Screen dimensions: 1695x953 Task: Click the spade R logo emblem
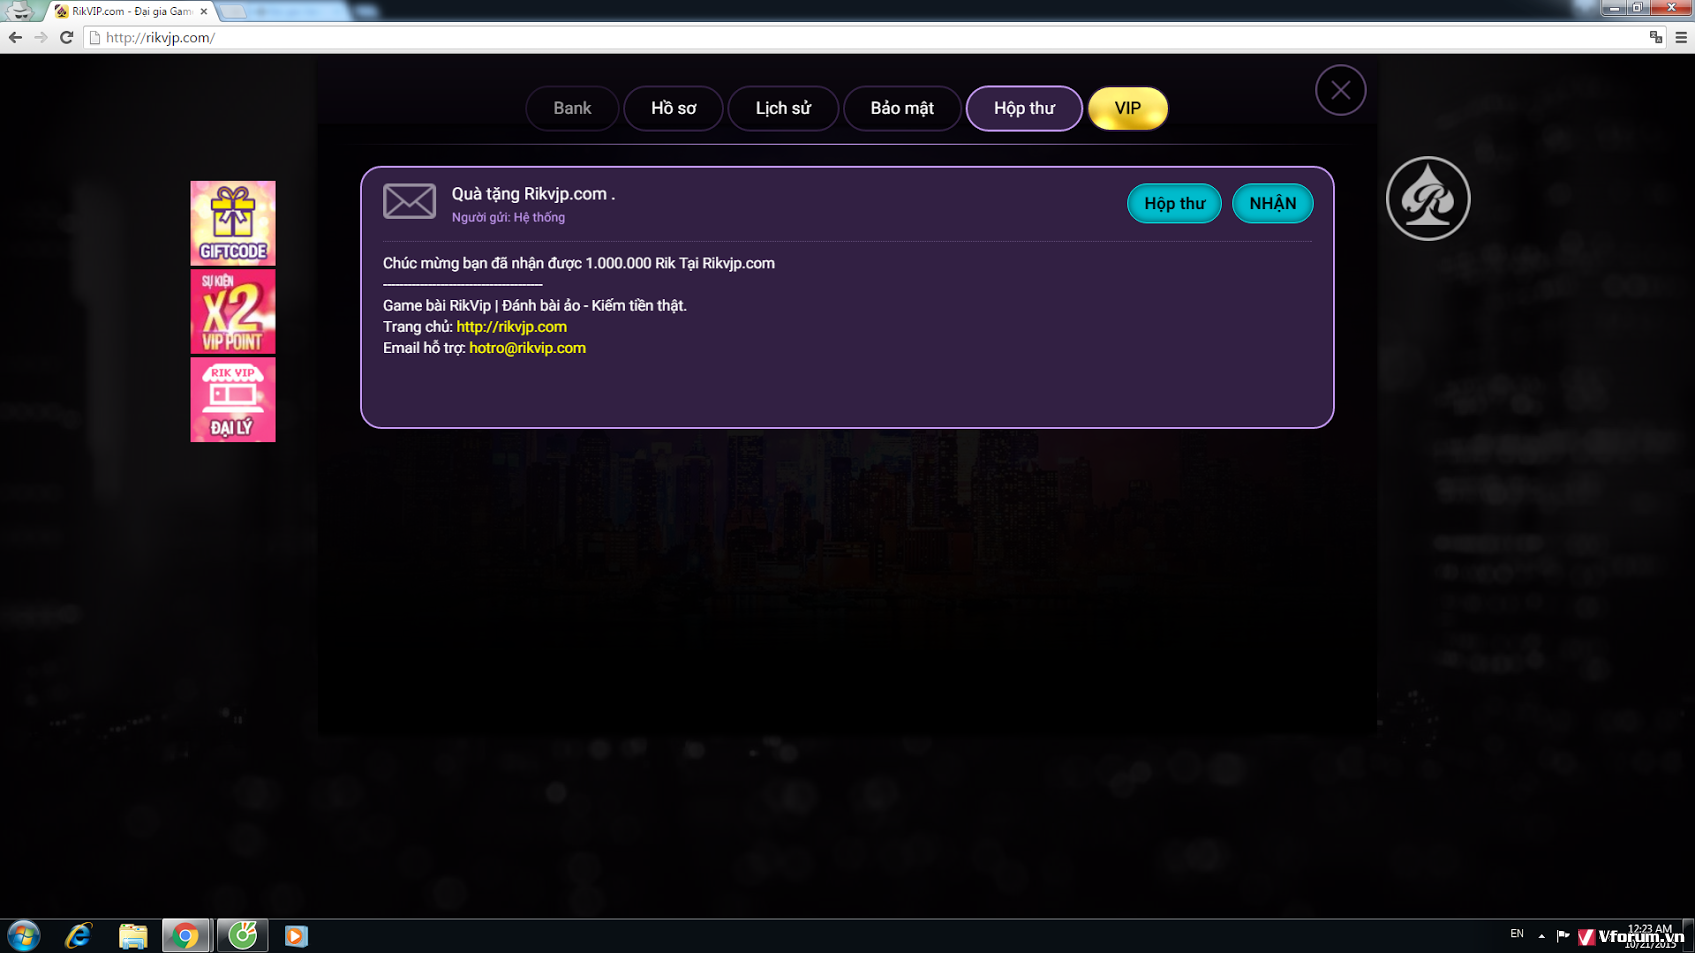click(x=1428, y=198)
